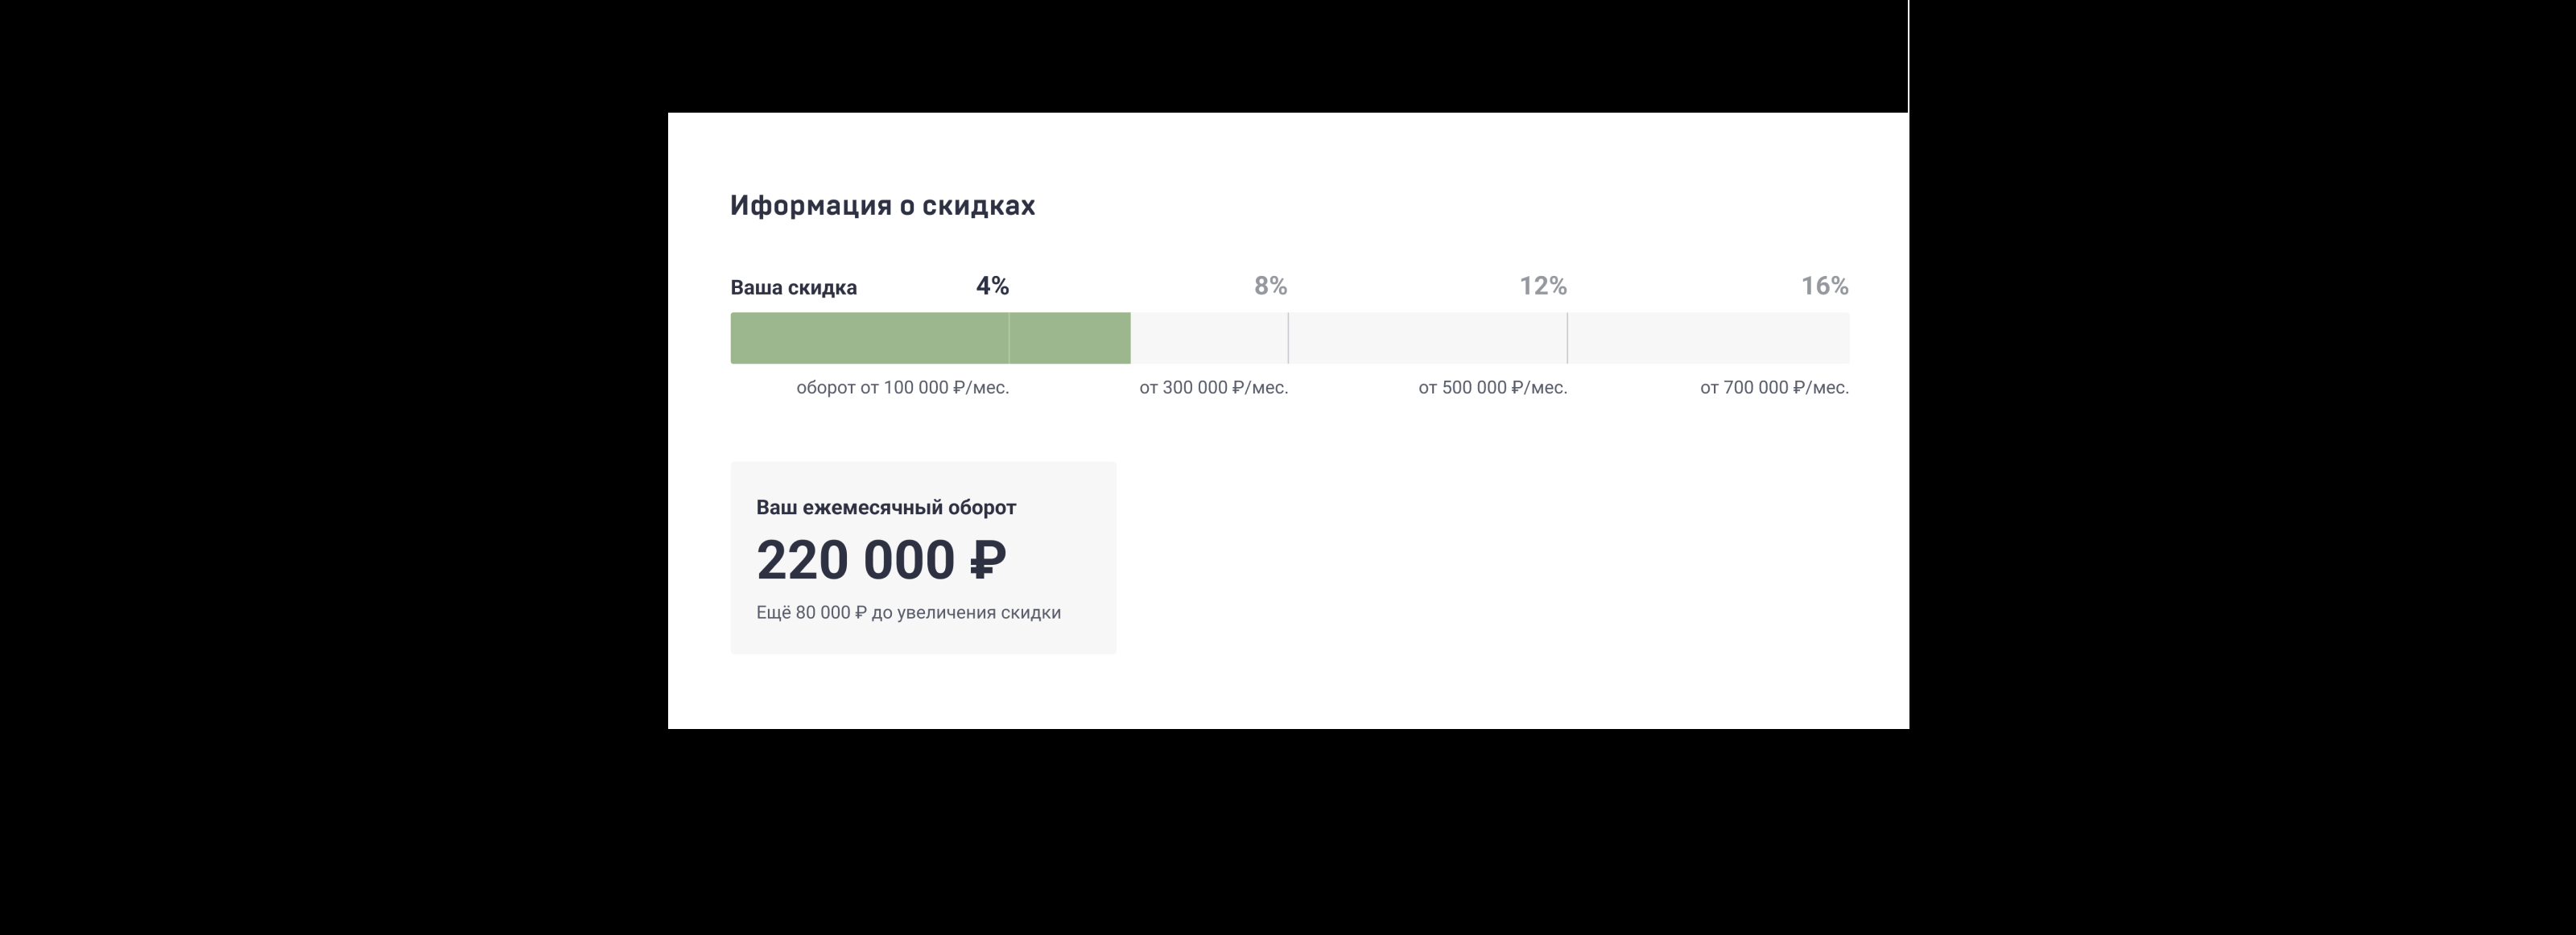Click the bar segment between 12% and 16%
This screenshot has width=2576, height=935.
pyautogui.click(x=1708, y=338)
